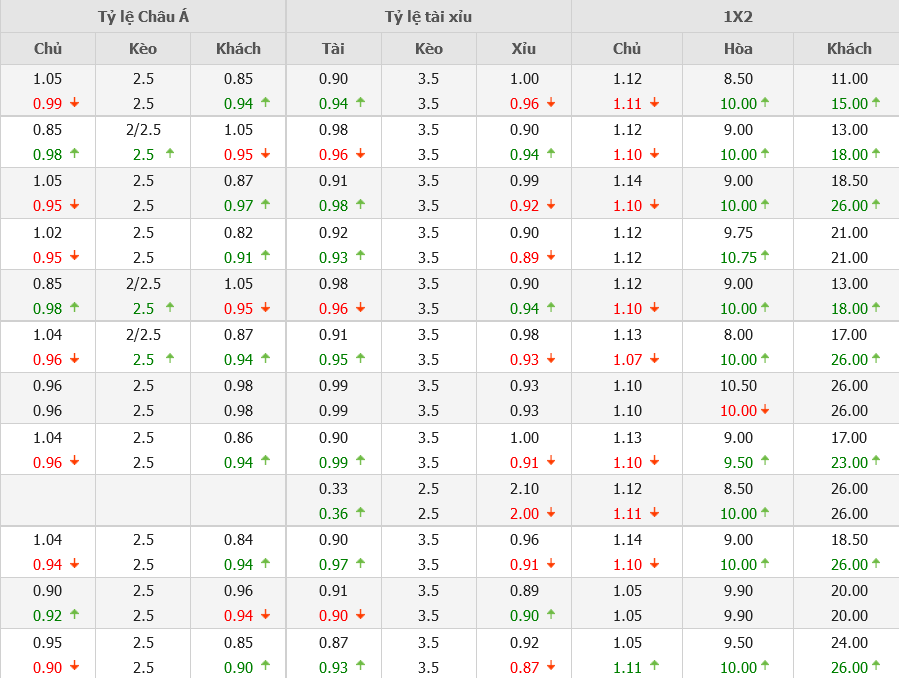The image size is (899, 678).
Task: Click the green up arrow next to 10.75
Action: [765, 255]
